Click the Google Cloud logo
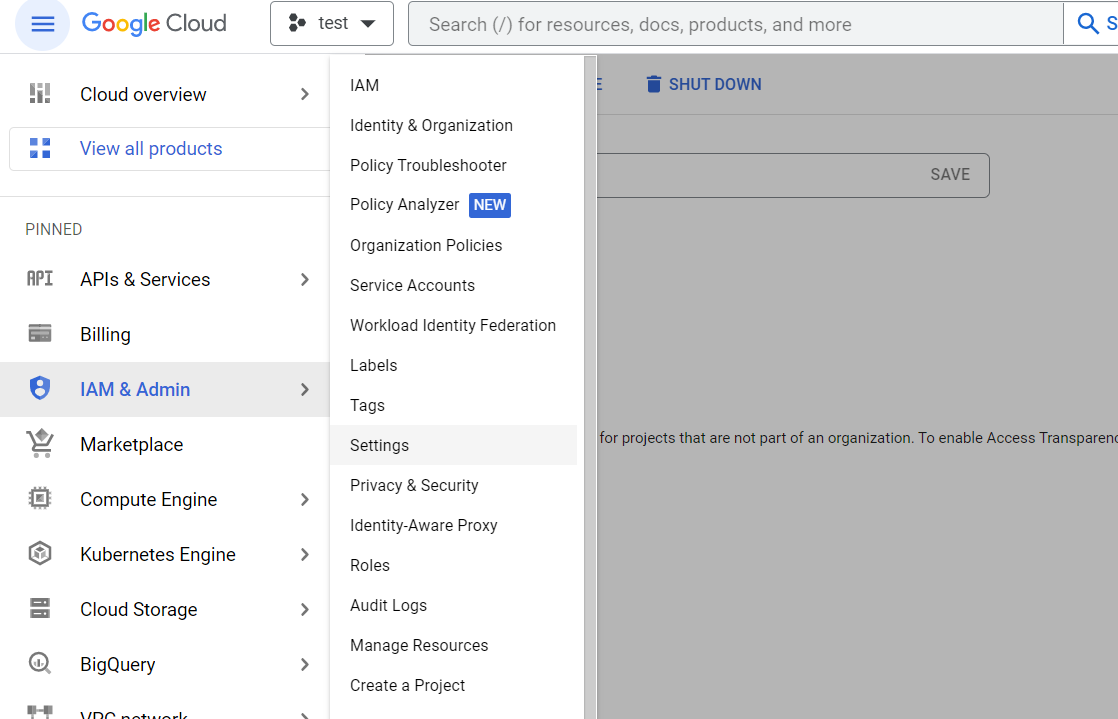This screenshot has height=719, width=1118. (x=154, y=24)
